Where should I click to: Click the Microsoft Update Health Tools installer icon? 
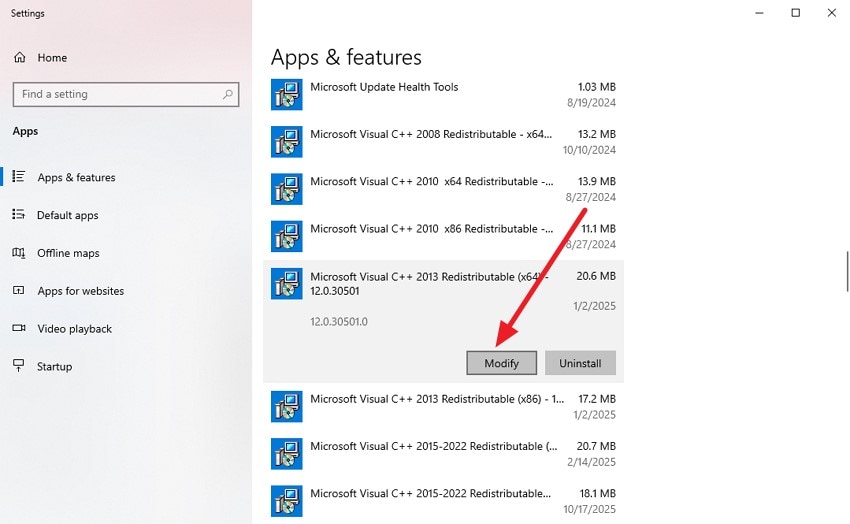click(x=287, y=94)
